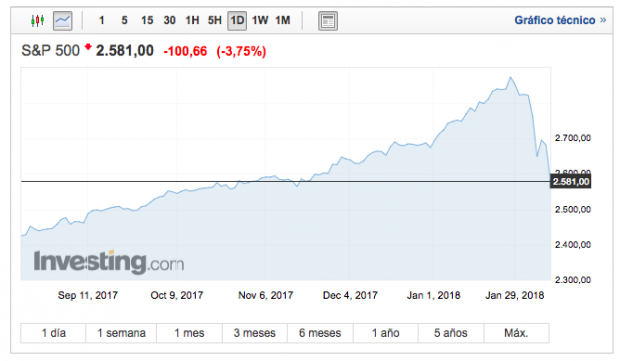
Task: Select the 1D daily interval
Action: (237, 21)
